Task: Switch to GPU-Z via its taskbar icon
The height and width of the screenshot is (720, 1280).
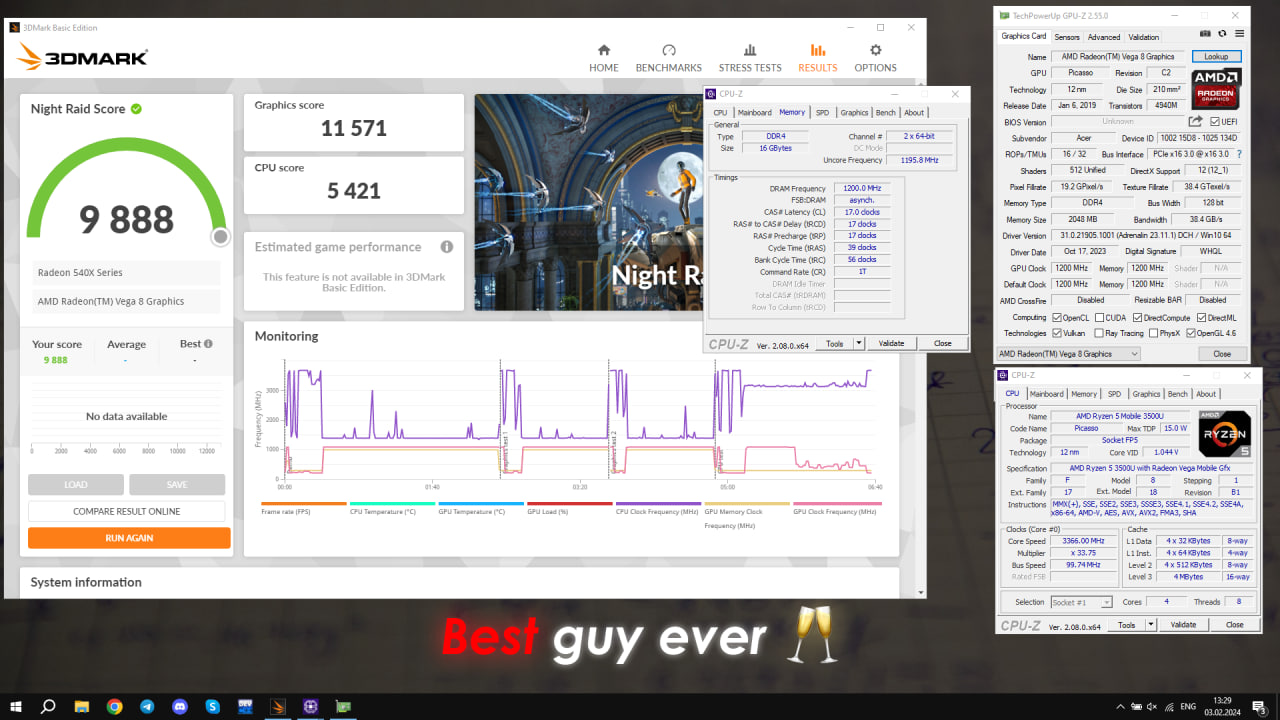Action: point(344,706)
